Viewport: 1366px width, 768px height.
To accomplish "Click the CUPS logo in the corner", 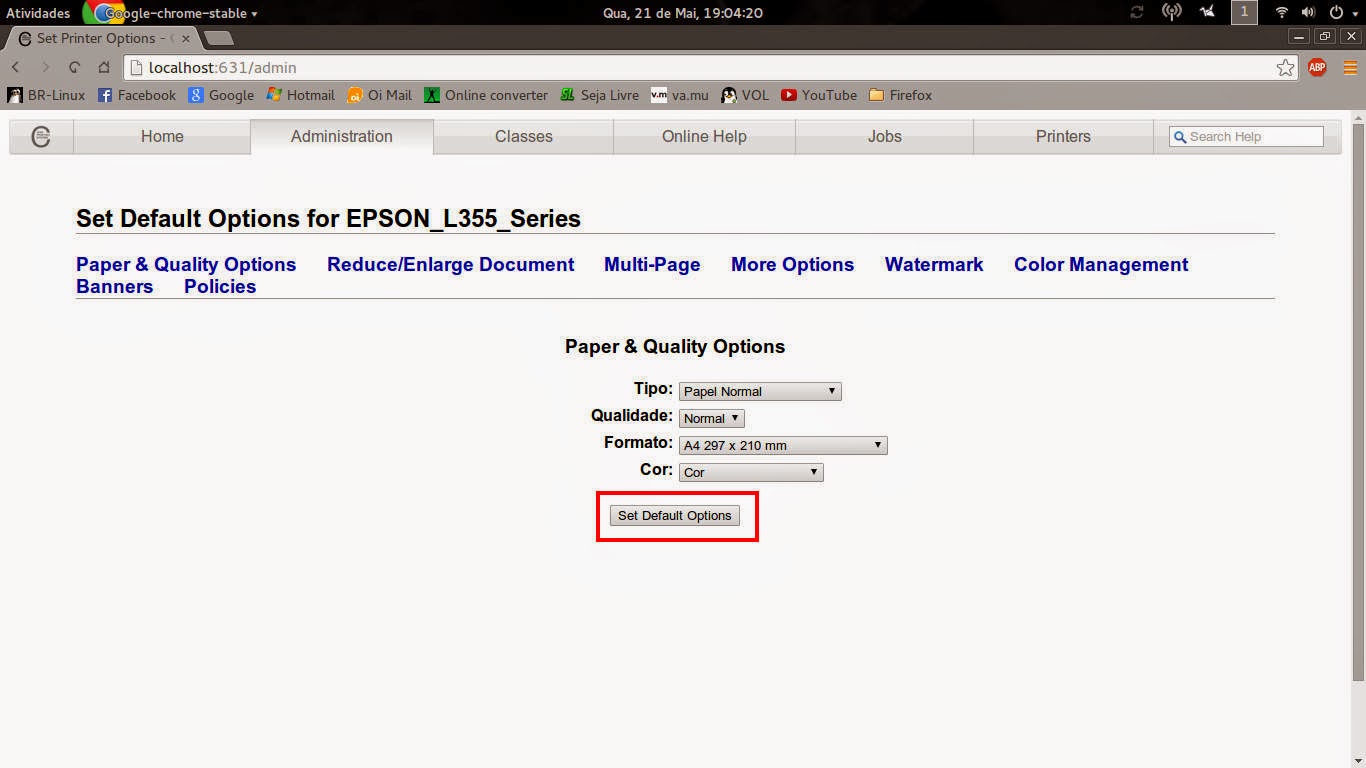I will pos(41,136).
